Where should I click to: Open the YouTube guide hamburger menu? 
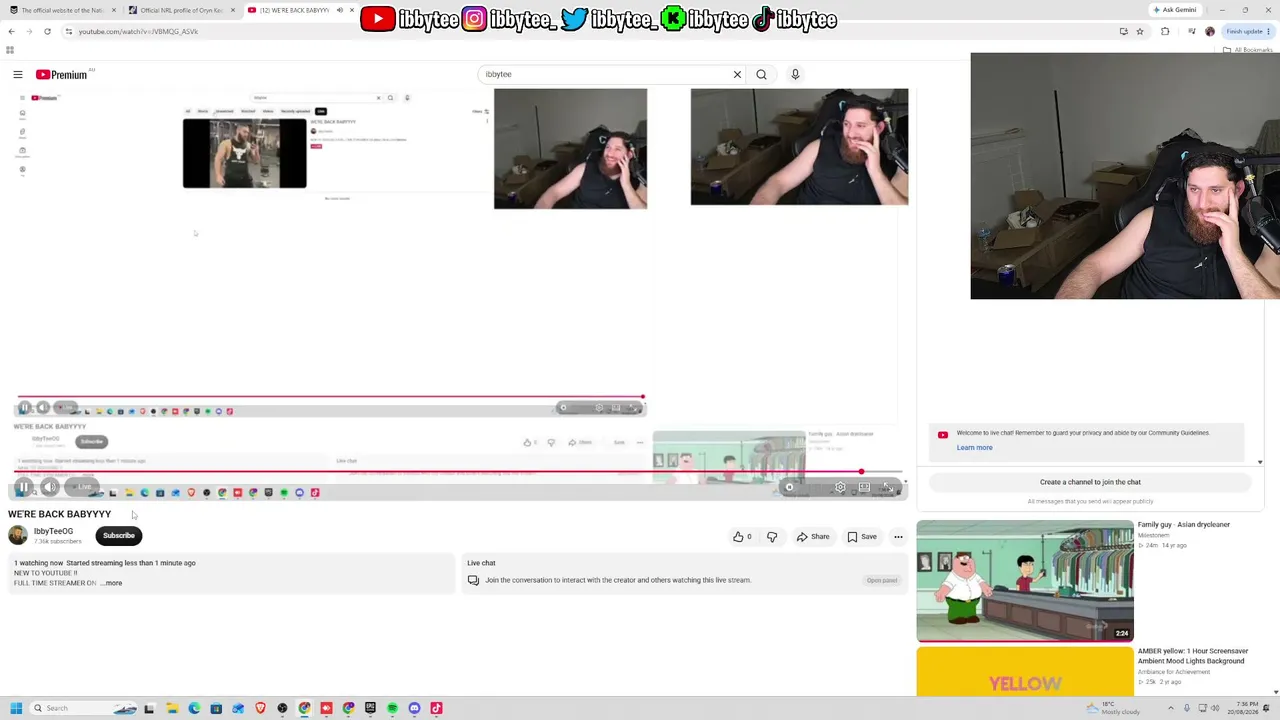[x=18, y=75]
